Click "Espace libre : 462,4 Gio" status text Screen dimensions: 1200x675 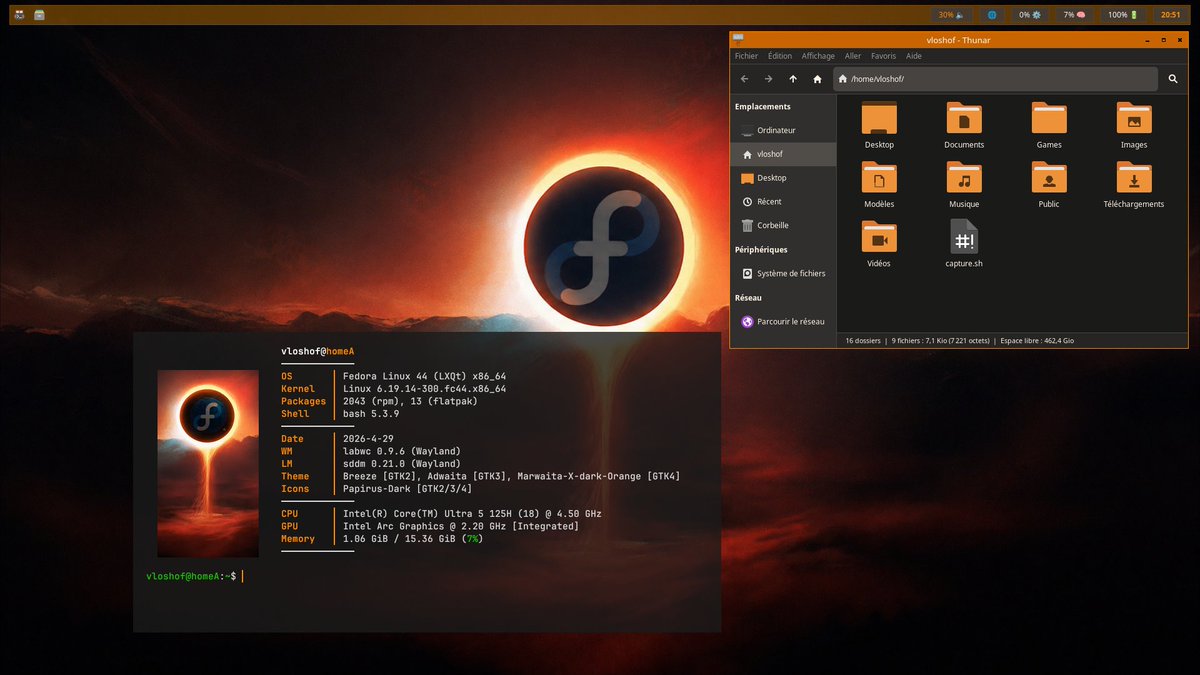[1037, 340]
